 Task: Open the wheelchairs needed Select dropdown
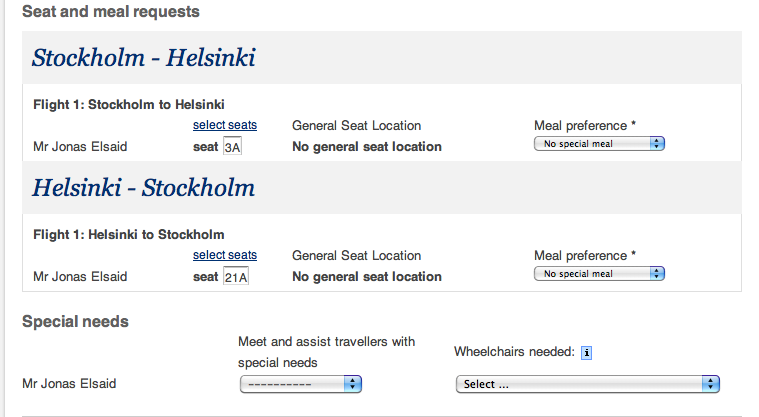tap(587, 384)
